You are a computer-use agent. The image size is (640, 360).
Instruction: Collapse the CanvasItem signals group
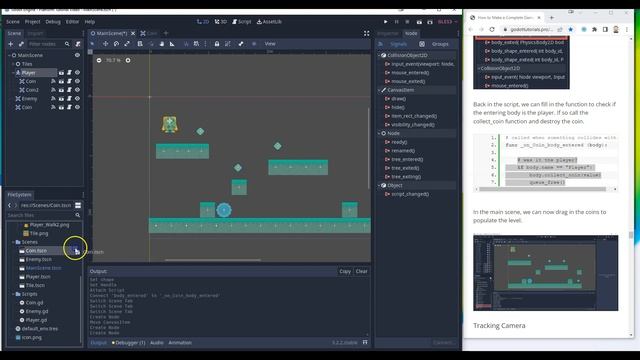tap(379, 90)
